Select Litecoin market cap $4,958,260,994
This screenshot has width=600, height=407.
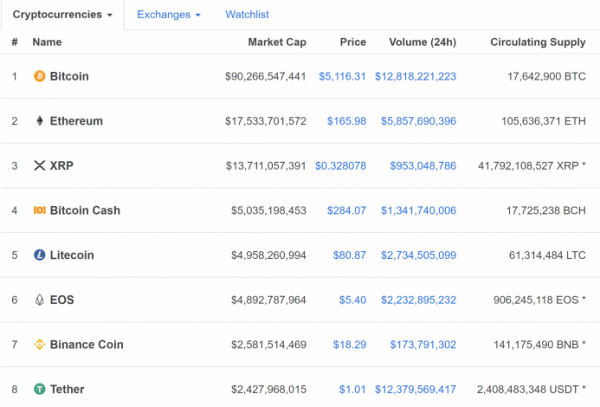click(x=269, y=255)
